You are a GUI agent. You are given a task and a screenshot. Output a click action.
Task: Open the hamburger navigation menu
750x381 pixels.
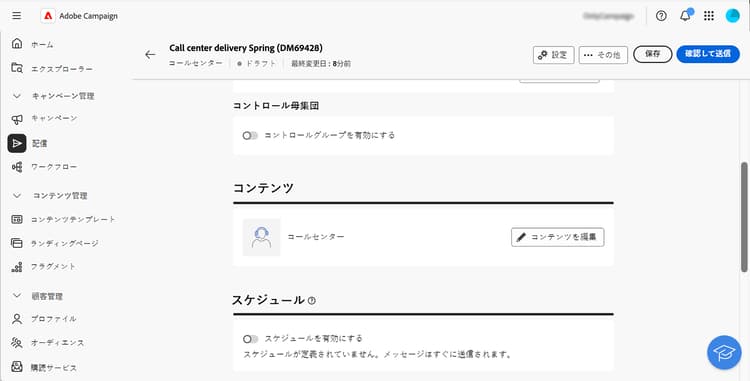coord(17,16)
